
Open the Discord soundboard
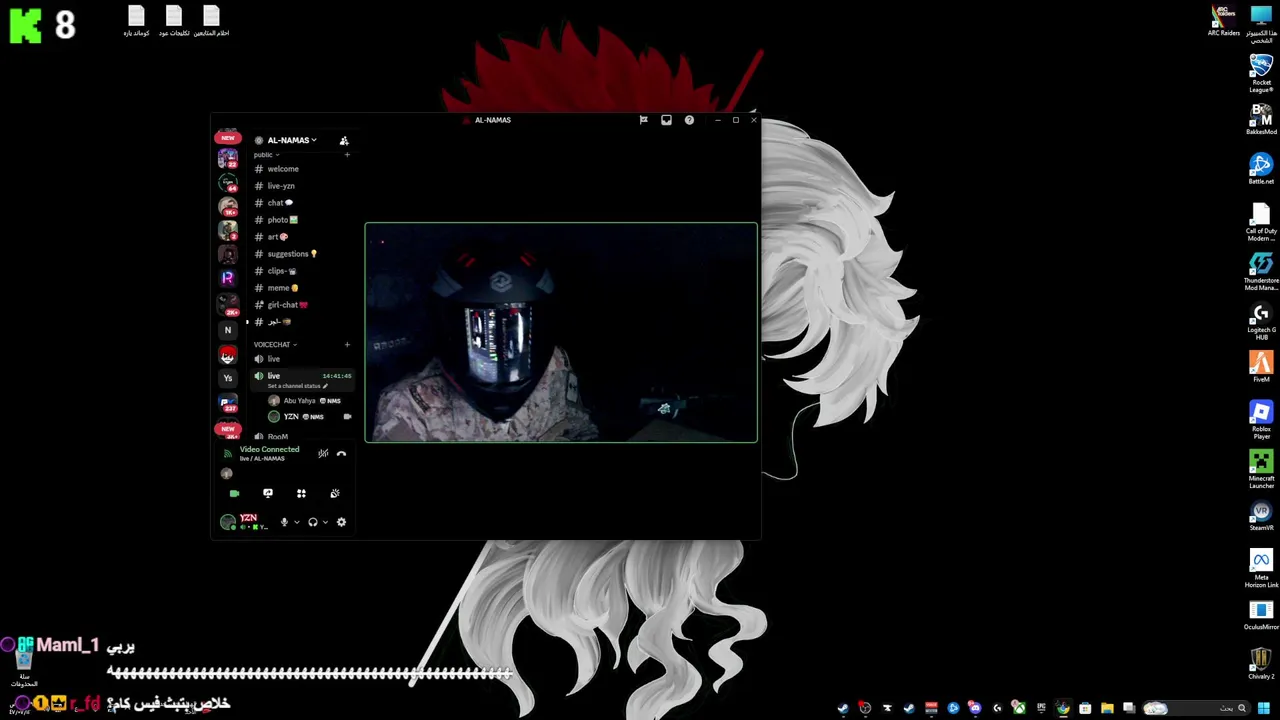tap(335, 493)
